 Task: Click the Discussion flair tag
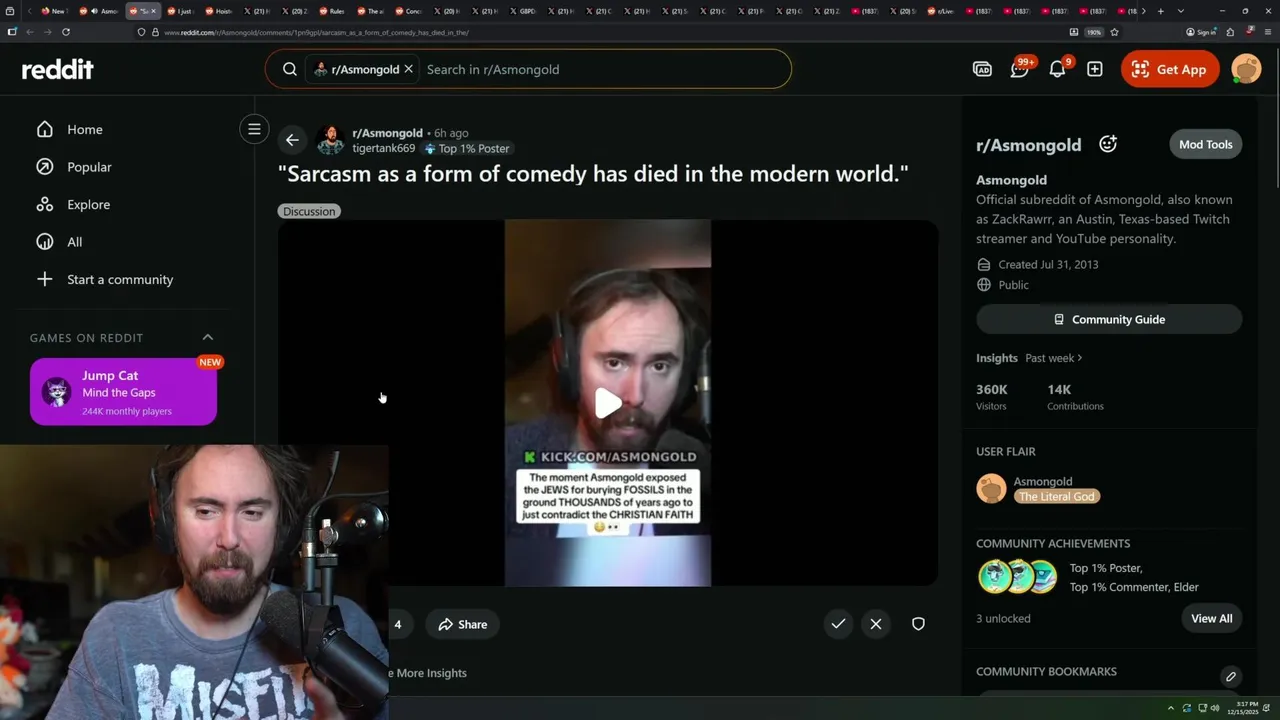coord(309,211)
